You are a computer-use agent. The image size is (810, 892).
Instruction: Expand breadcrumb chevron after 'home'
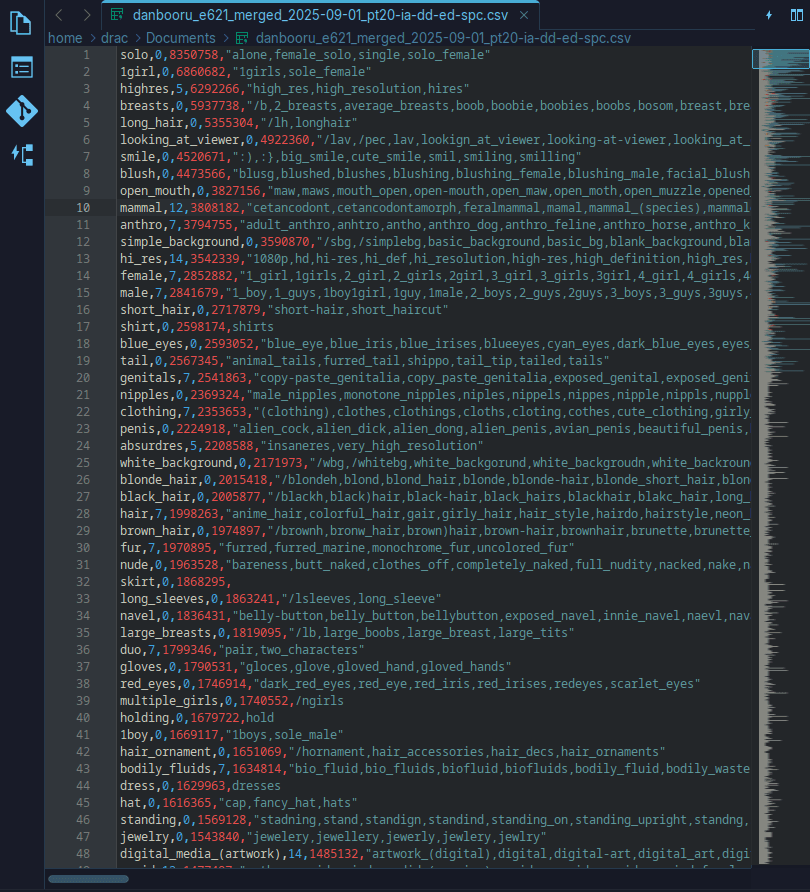click(92, 39)
